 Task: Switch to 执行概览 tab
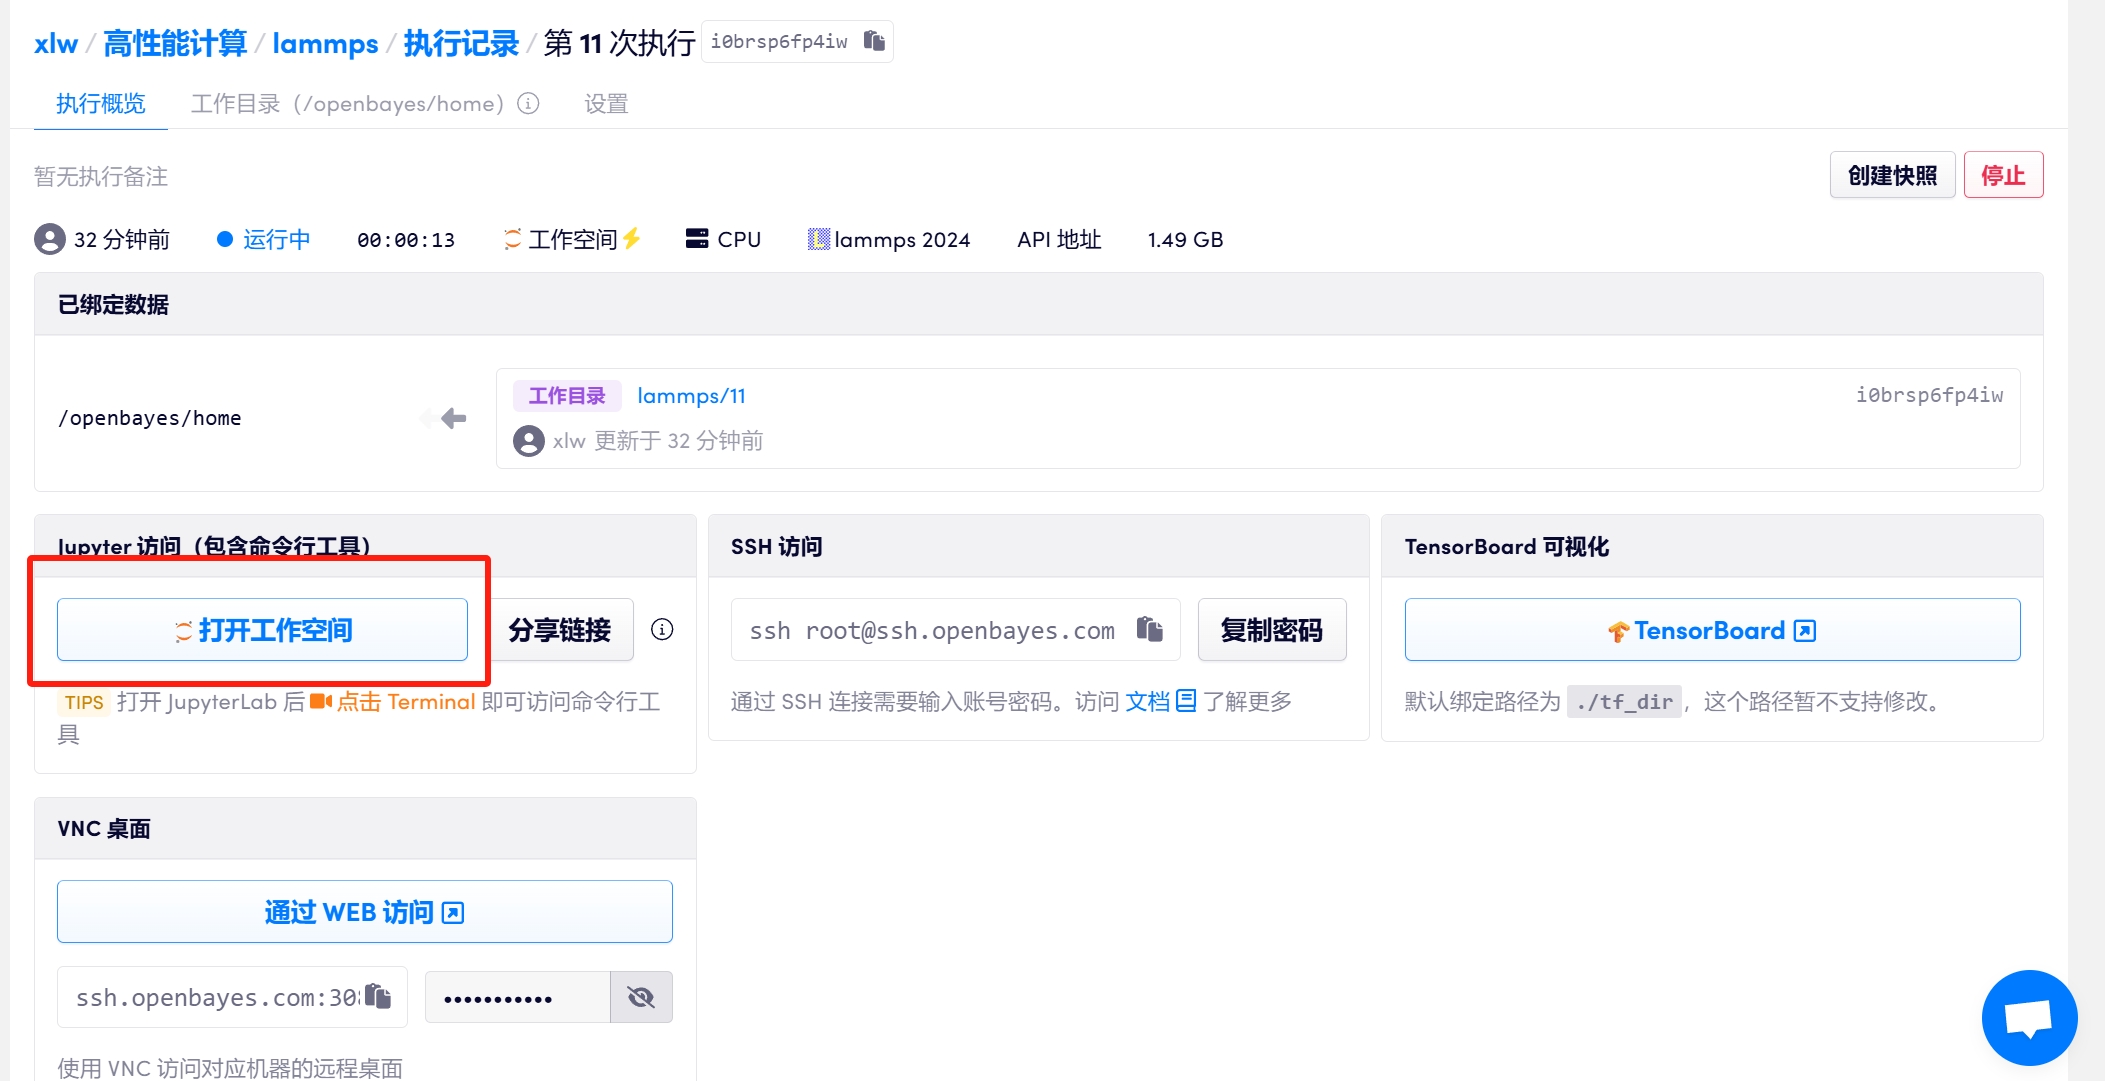100,104
